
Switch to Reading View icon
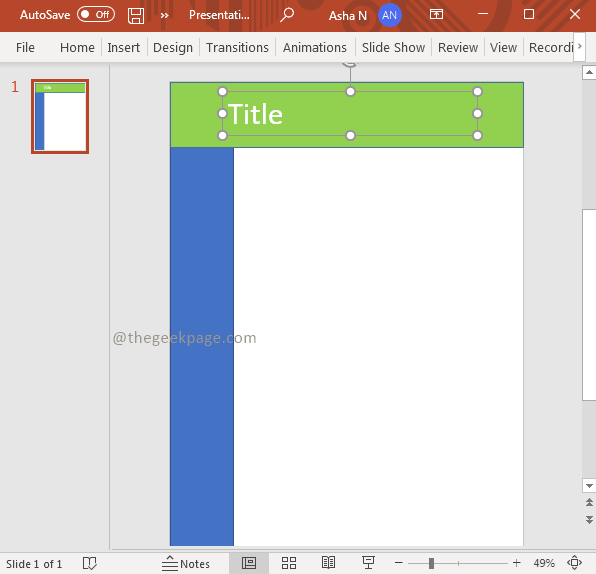[x=328, y=563]
